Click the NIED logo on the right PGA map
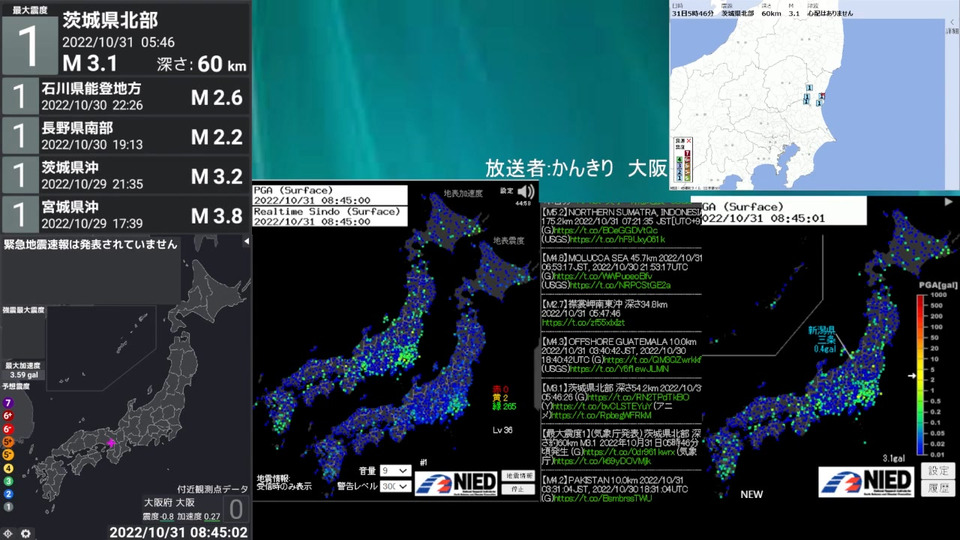 click(866, 482)
